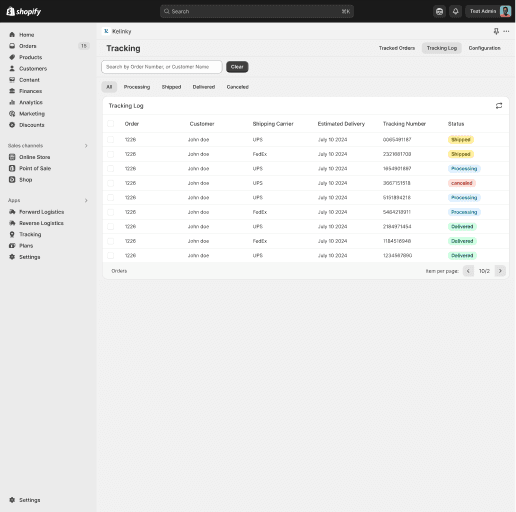Open Tracking in the Apps list
The width and height of the screenshot is (516, 512).
(x=30, y=234)
